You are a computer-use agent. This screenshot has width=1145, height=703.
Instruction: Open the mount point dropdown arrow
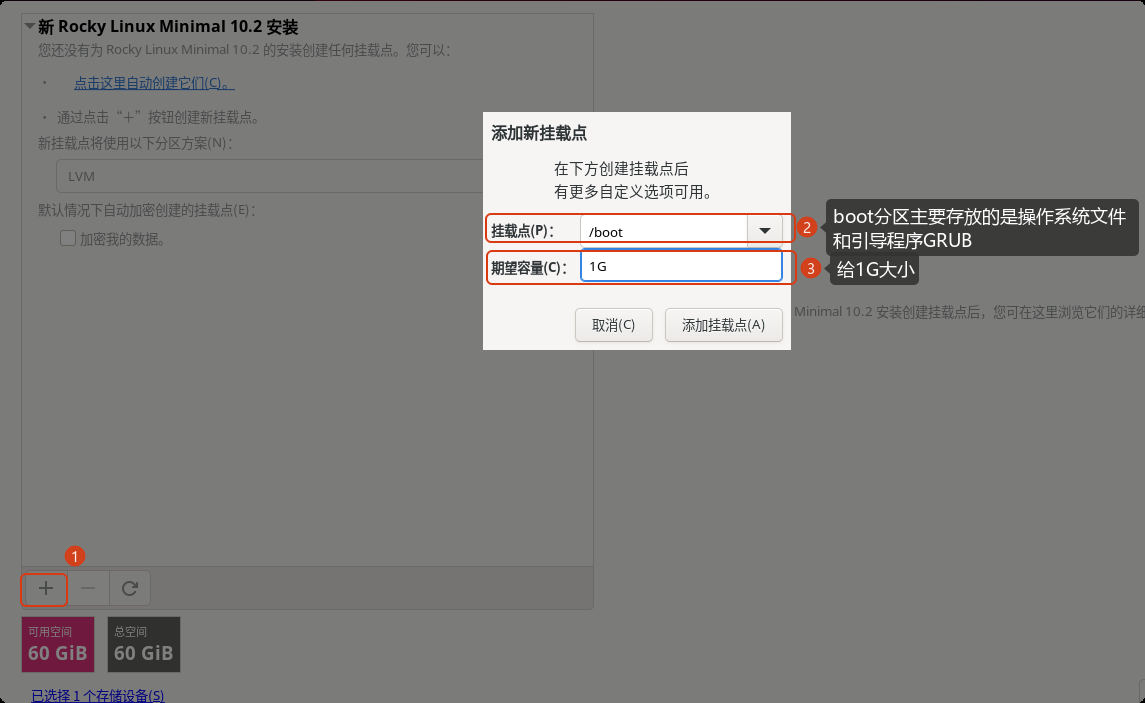(x=765, y=231)
